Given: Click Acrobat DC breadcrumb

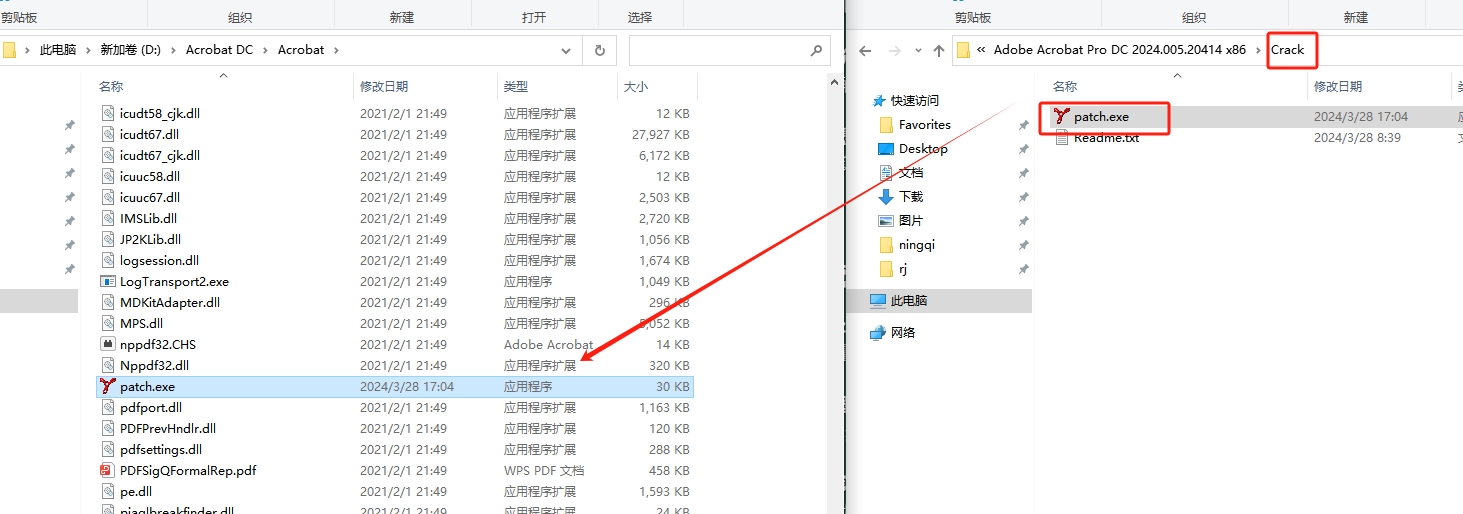Looking at the screenshot, I should click(x=219, y=50).
